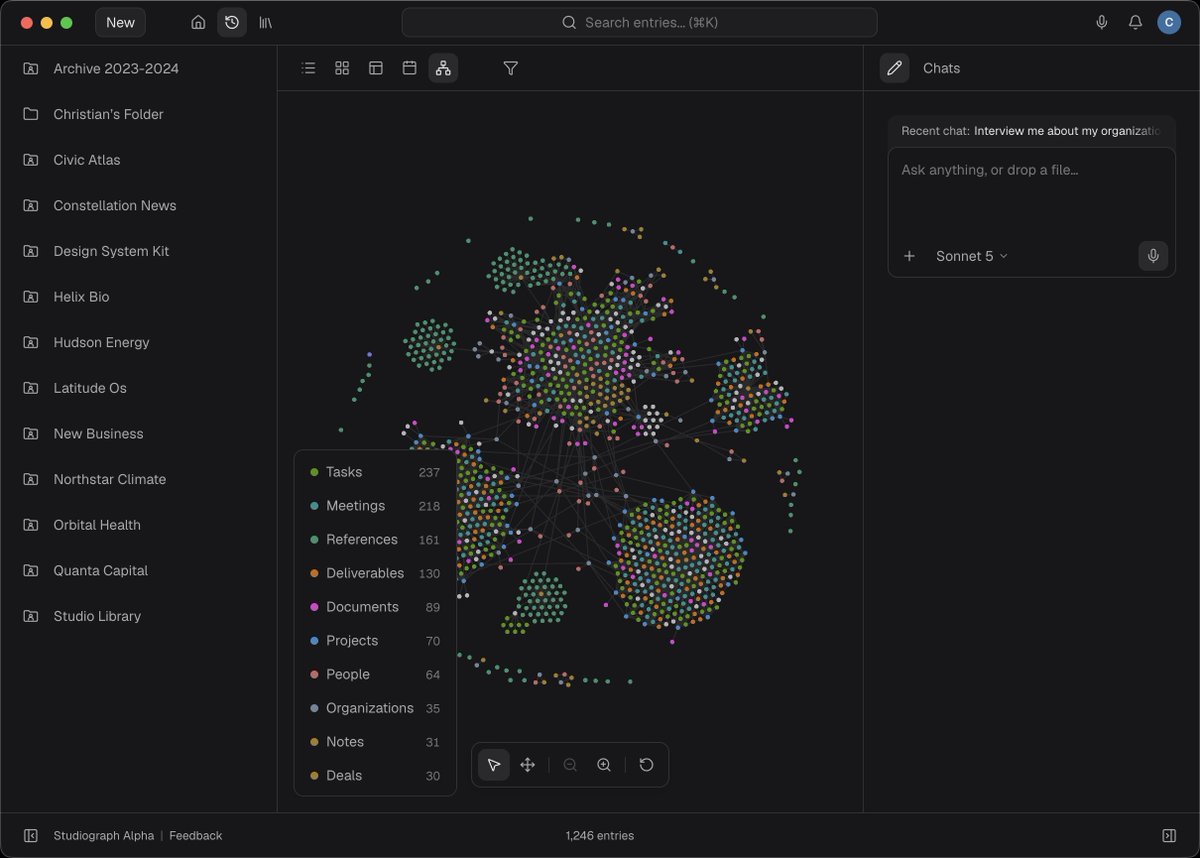The image size is (1200, 858).
Task: Click the Home icon in top bar
Action: point(198,22)
